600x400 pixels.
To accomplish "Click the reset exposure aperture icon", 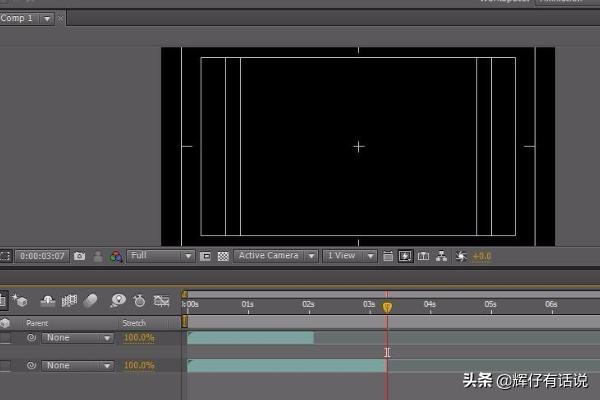I will [461, 256].
